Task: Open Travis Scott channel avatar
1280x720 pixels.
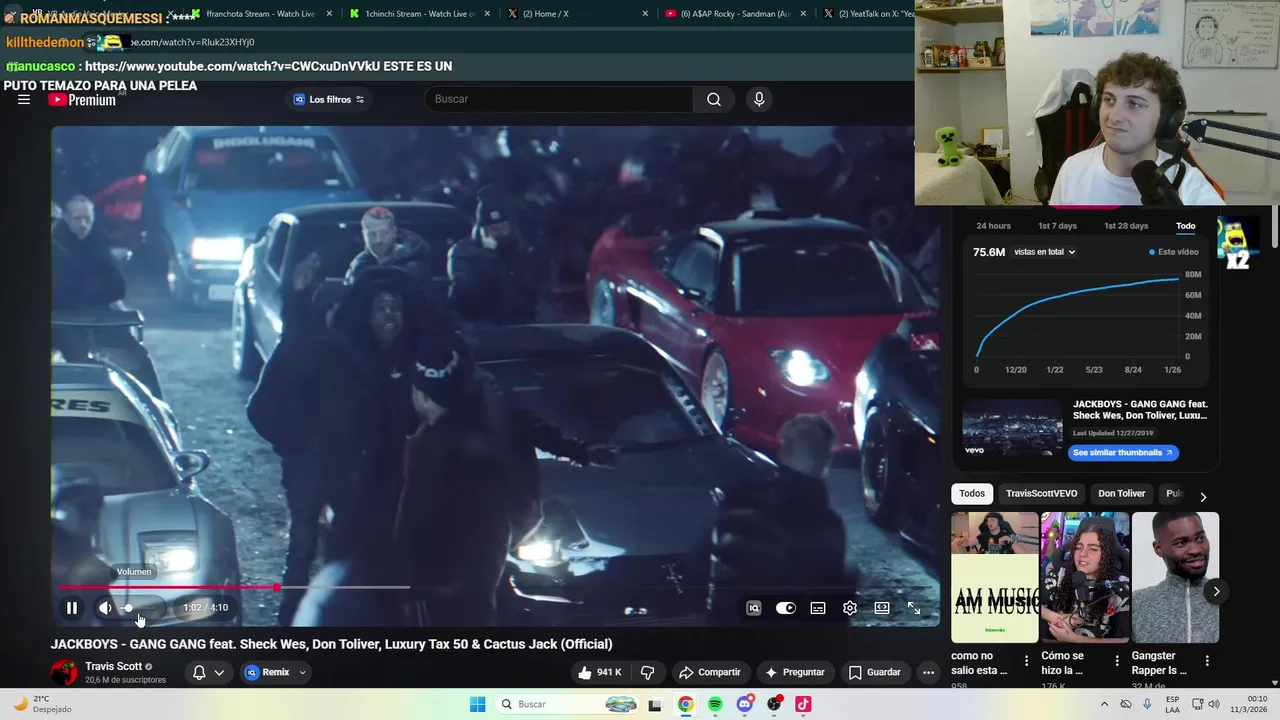Action: 64,672
